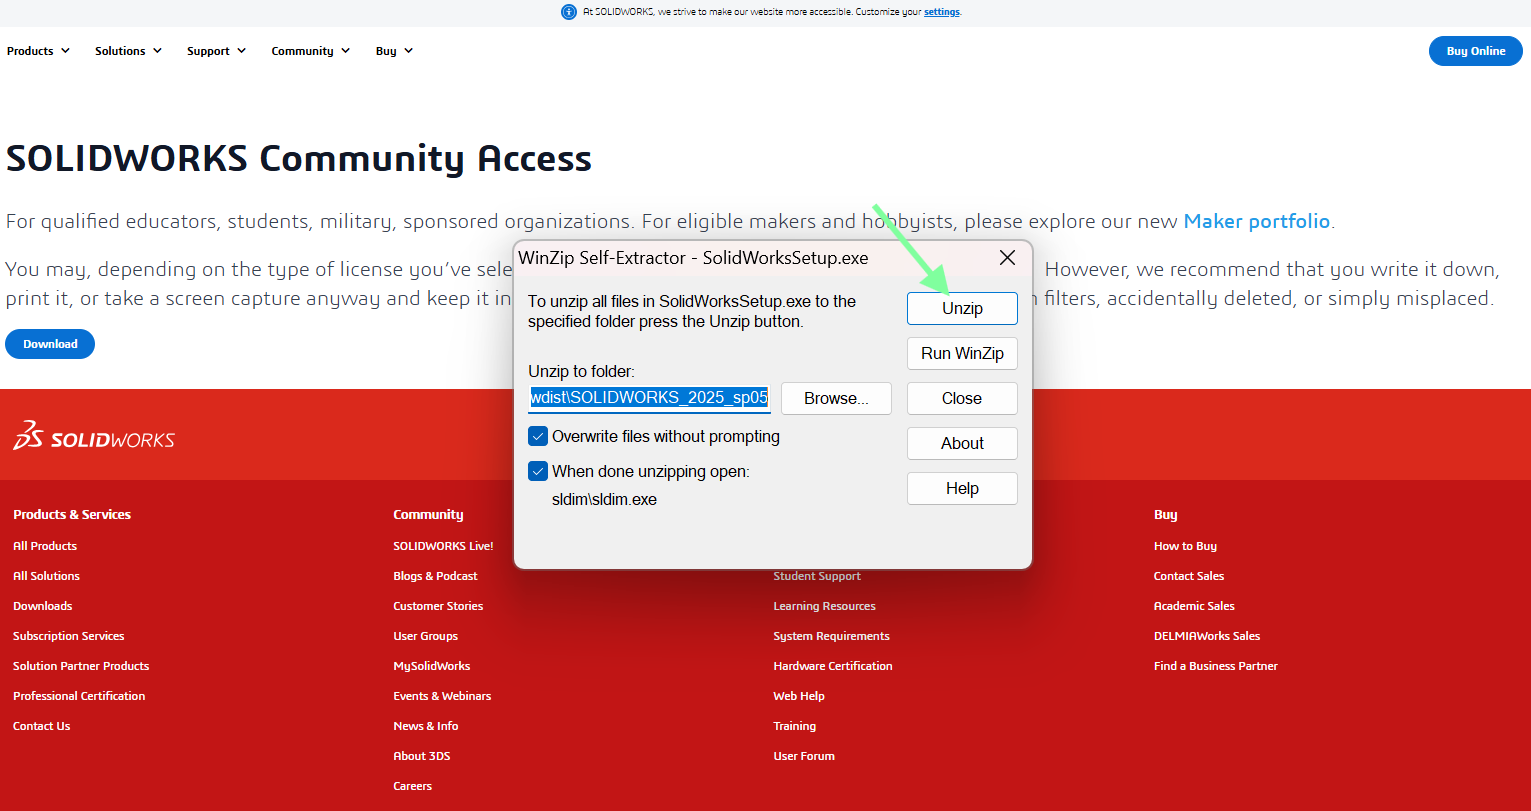Viewport: 1531px width, 811px height.
Task: Open the About button in WinZip dialog
Action: point(962,443)
